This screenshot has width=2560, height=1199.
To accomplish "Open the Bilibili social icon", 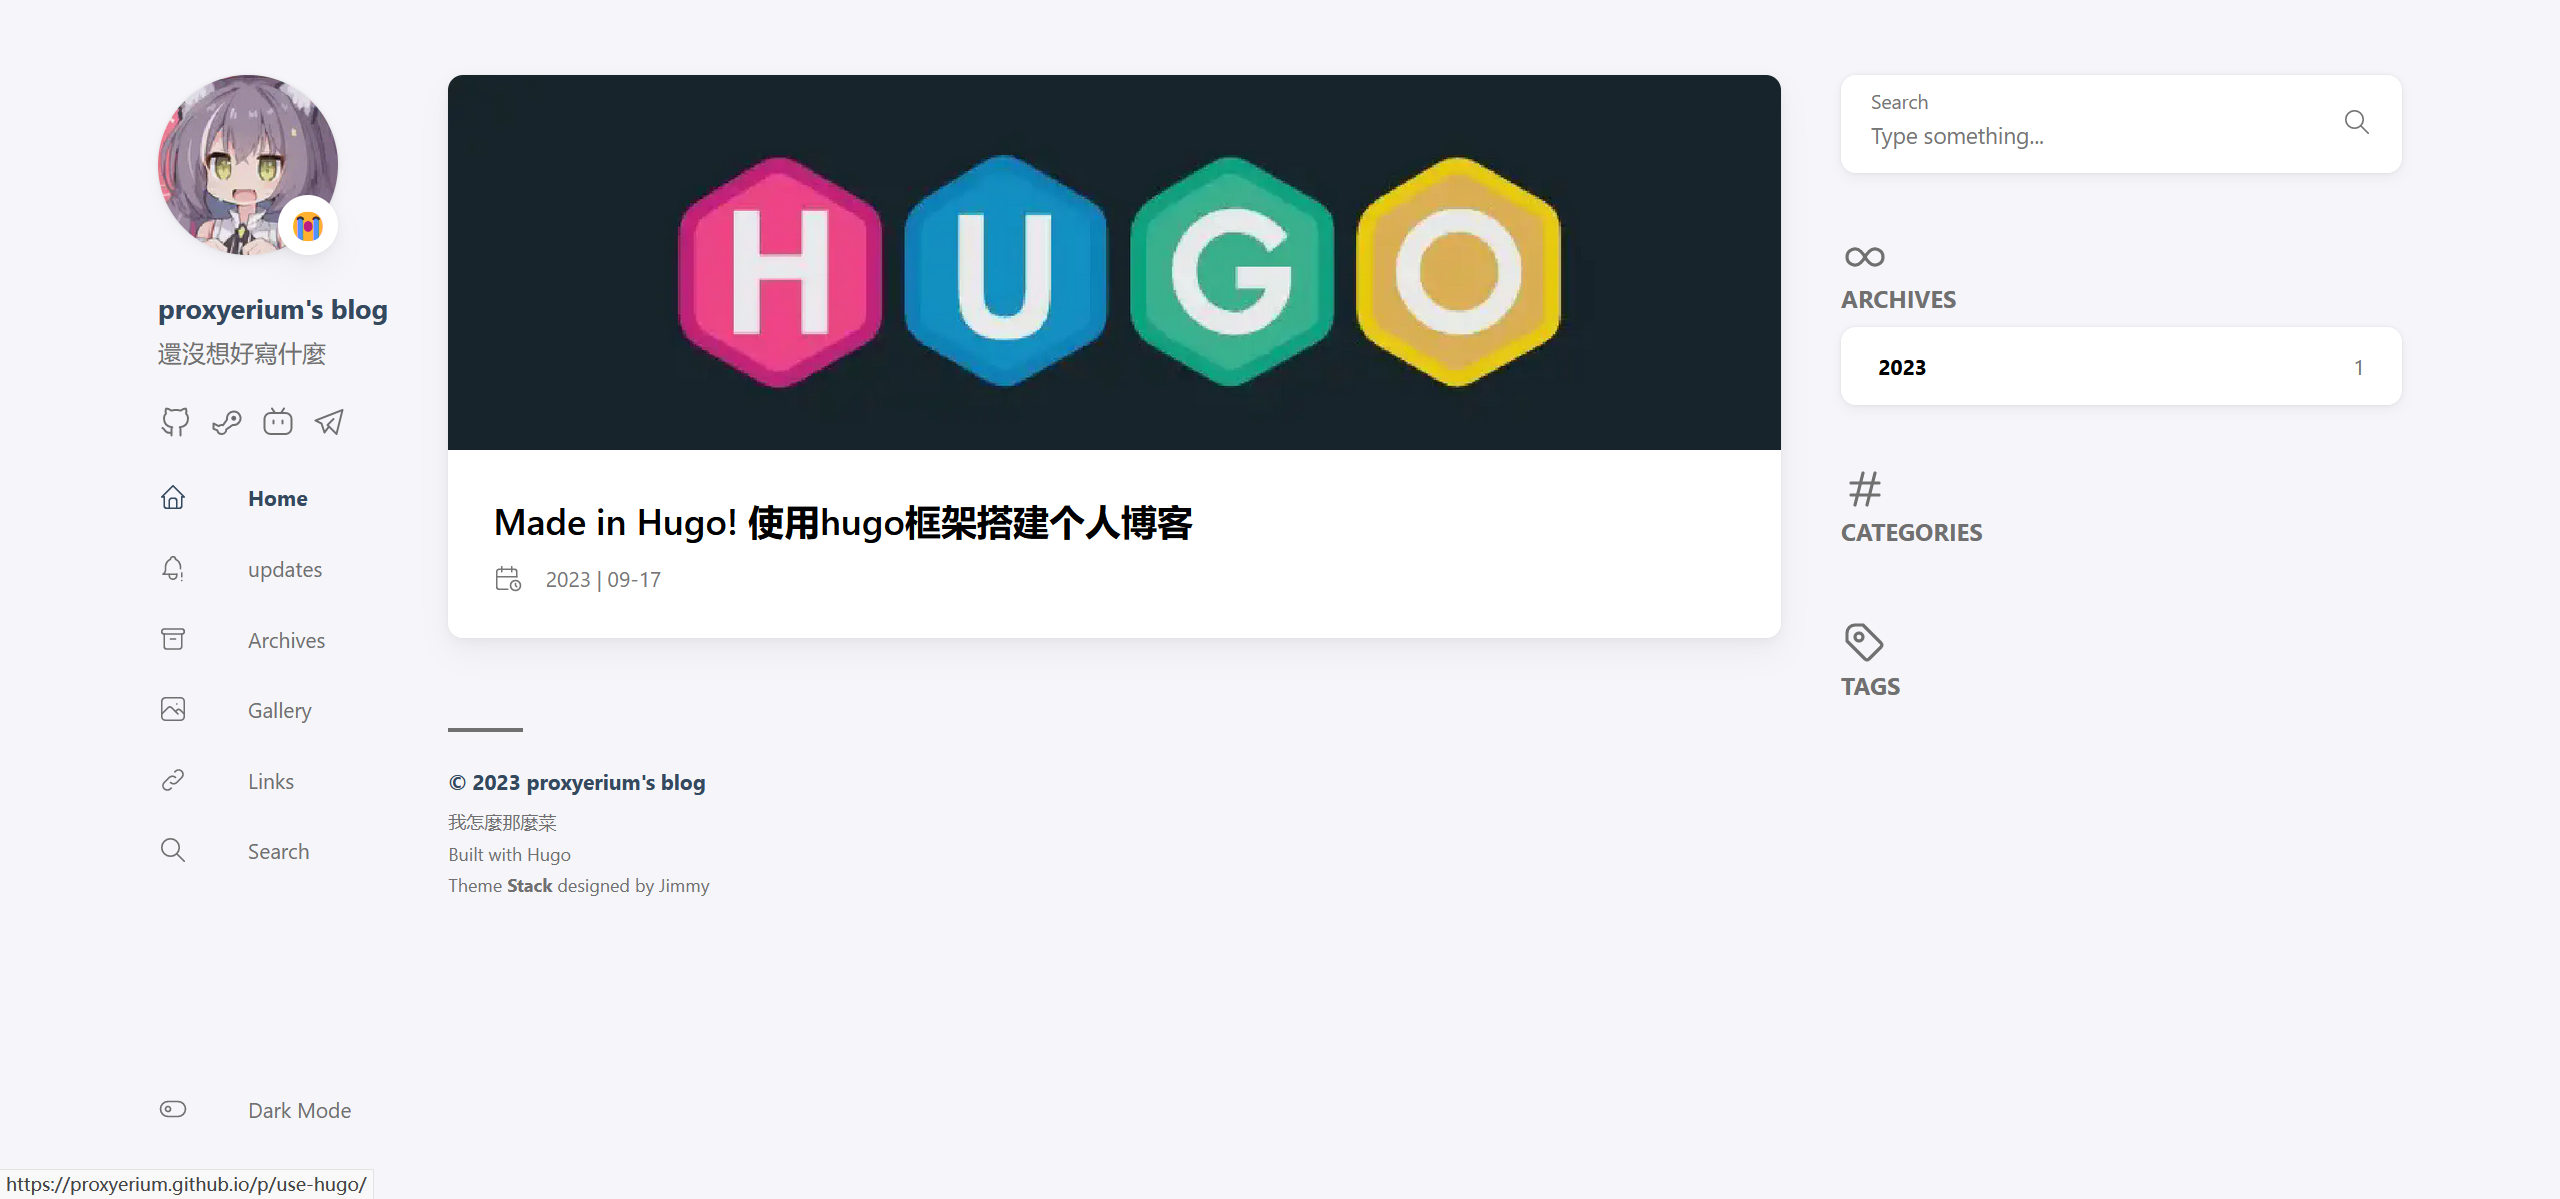I will (x=278, y=422).
